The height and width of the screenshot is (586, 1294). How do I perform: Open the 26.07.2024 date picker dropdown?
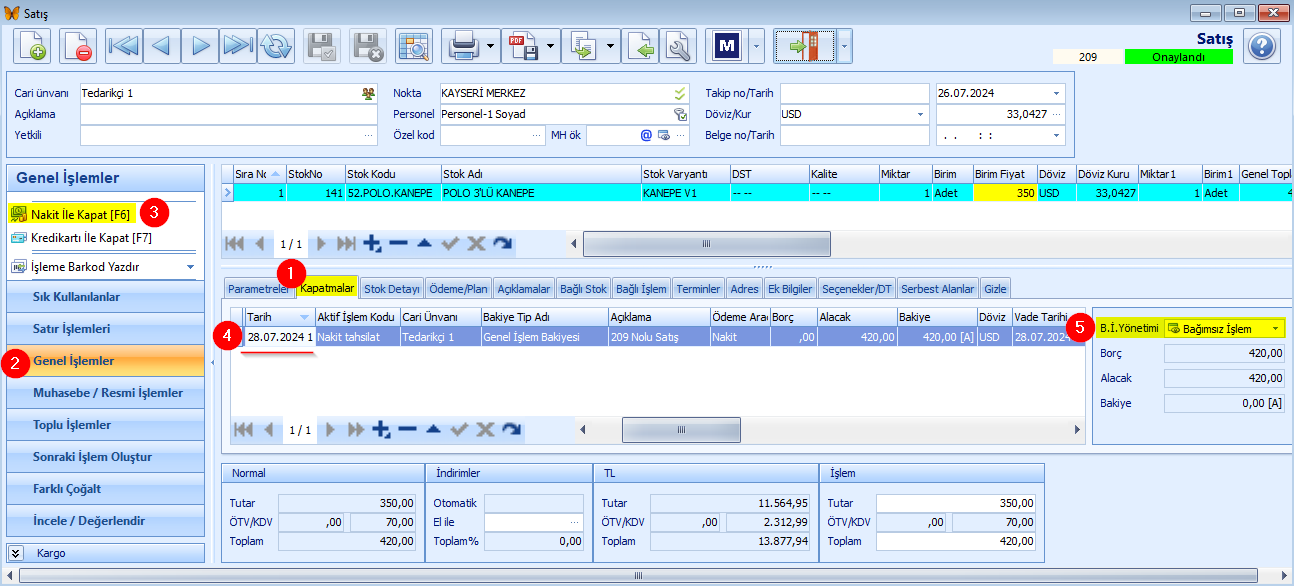[x=1057, y=93]
